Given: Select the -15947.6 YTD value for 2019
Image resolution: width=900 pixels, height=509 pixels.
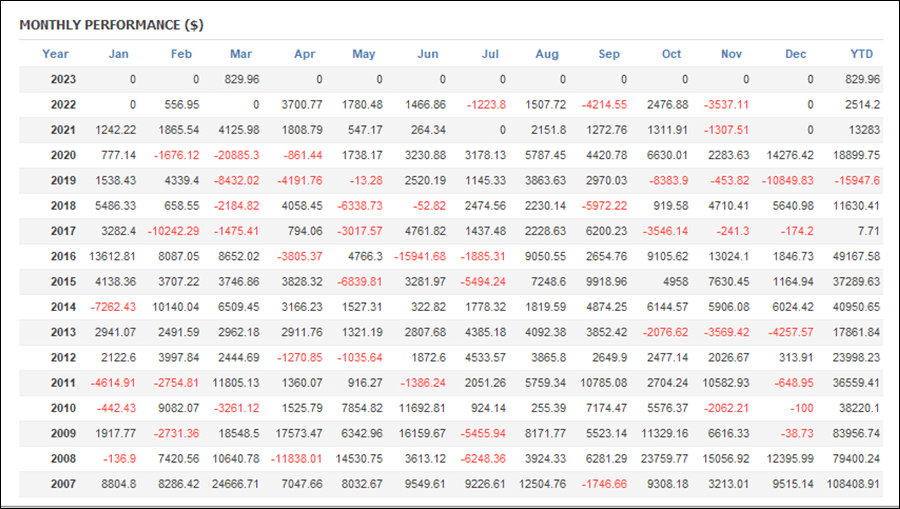Looking at the screenshot, I should (x=857, y=180).
